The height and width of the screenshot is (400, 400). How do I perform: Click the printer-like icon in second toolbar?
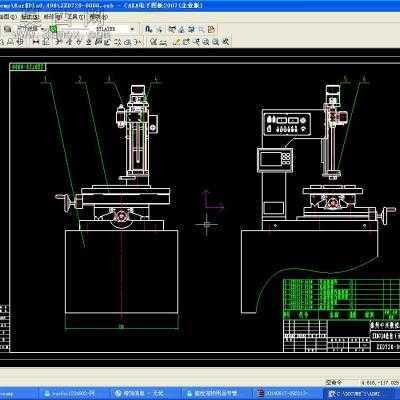coord(129,42)
